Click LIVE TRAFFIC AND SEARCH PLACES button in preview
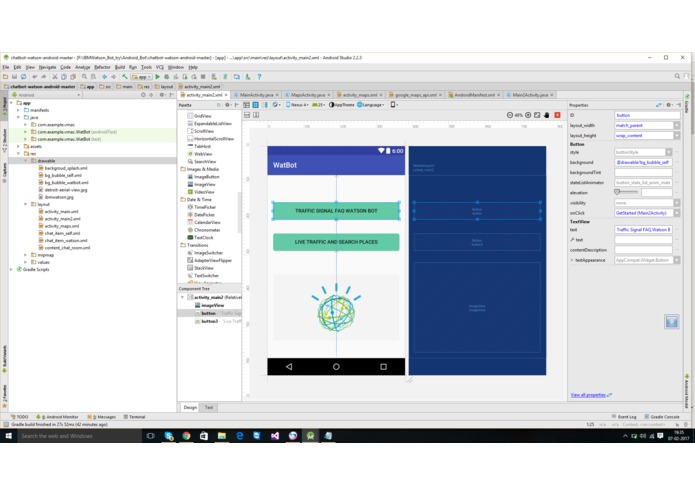 336,242
